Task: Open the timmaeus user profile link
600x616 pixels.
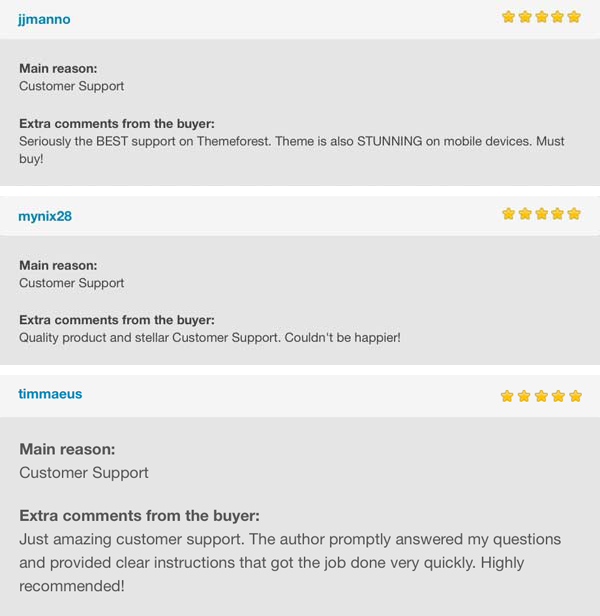Action: click(x=50, y=394)
